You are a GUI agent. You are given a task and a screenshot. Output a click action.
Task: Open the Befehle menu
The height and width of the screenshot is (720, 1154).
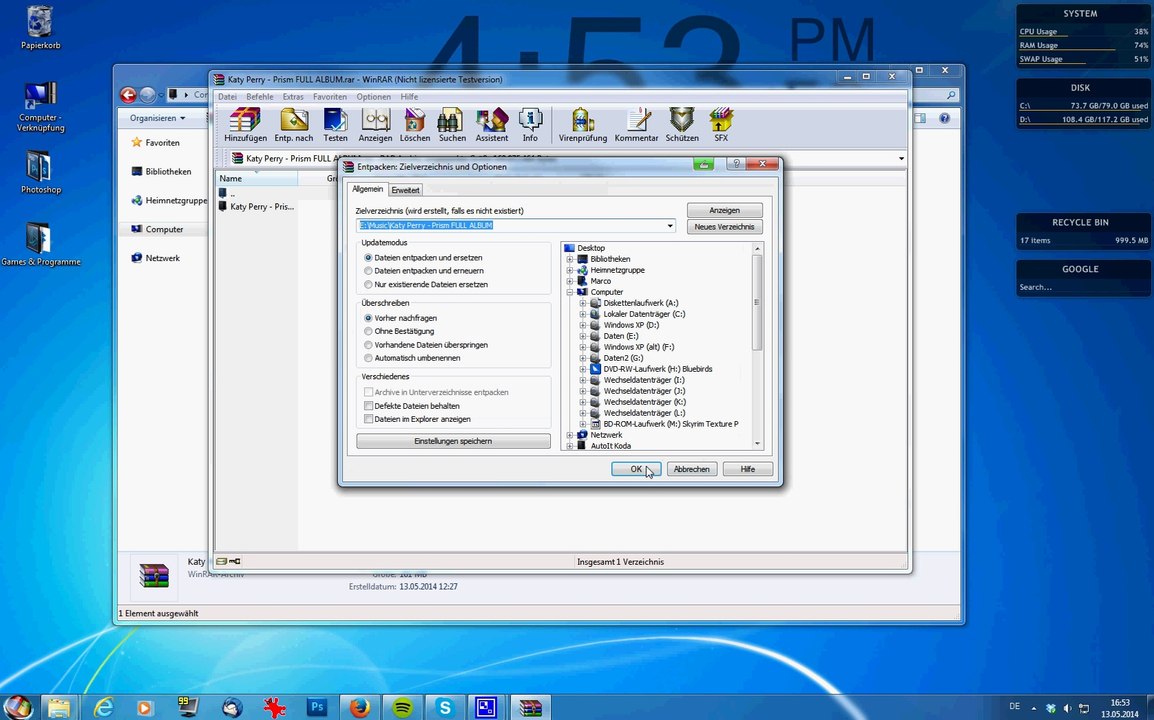point(259,97)
